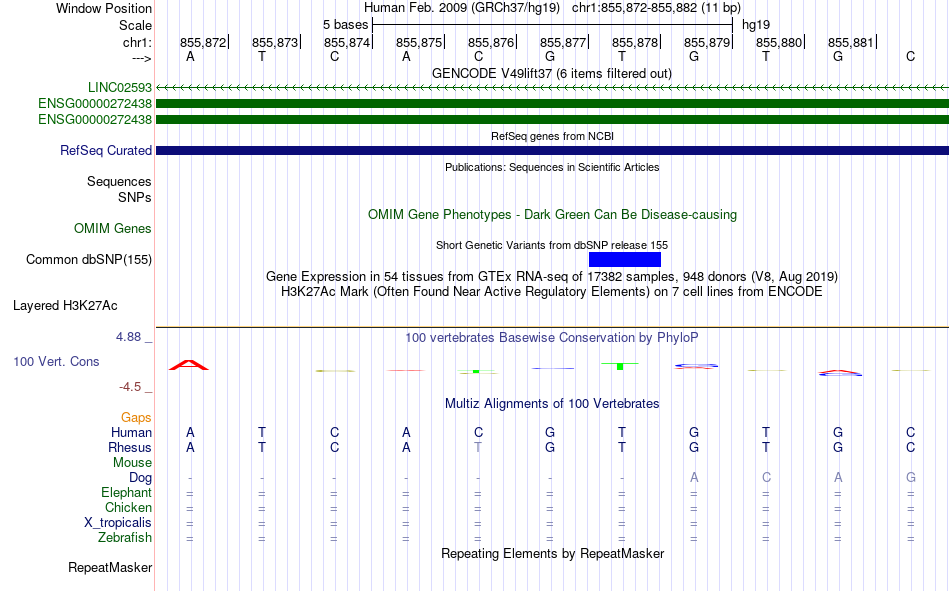Click Short Genetic Variants from dbSNP title

(552, 245)
